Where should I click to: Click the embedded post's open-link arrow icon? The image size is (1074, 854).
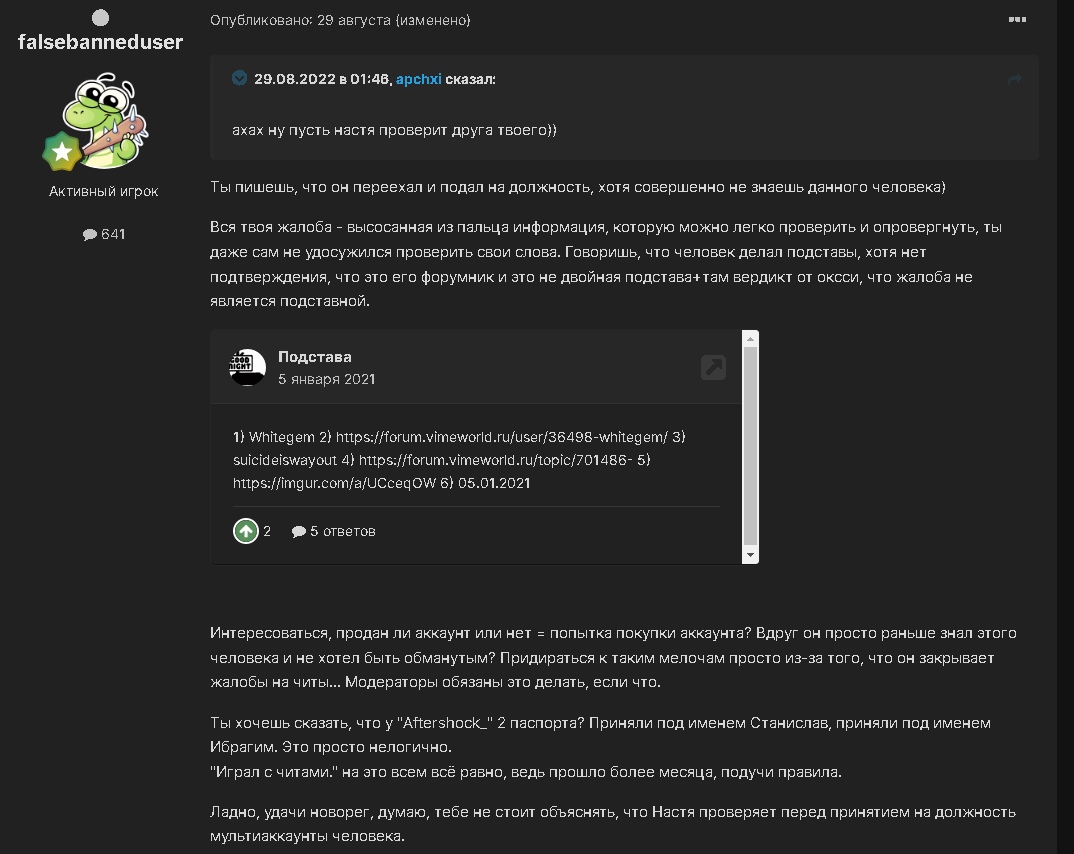coord(713,367)
